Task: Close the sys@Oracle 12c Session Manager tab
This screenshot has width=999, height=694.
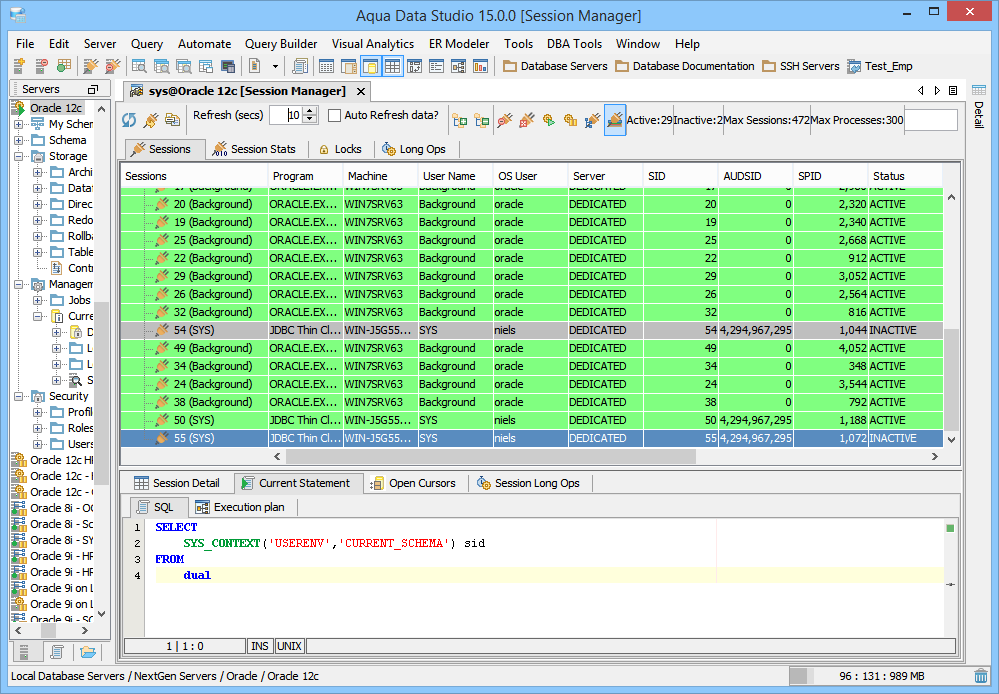Action: 361,91
